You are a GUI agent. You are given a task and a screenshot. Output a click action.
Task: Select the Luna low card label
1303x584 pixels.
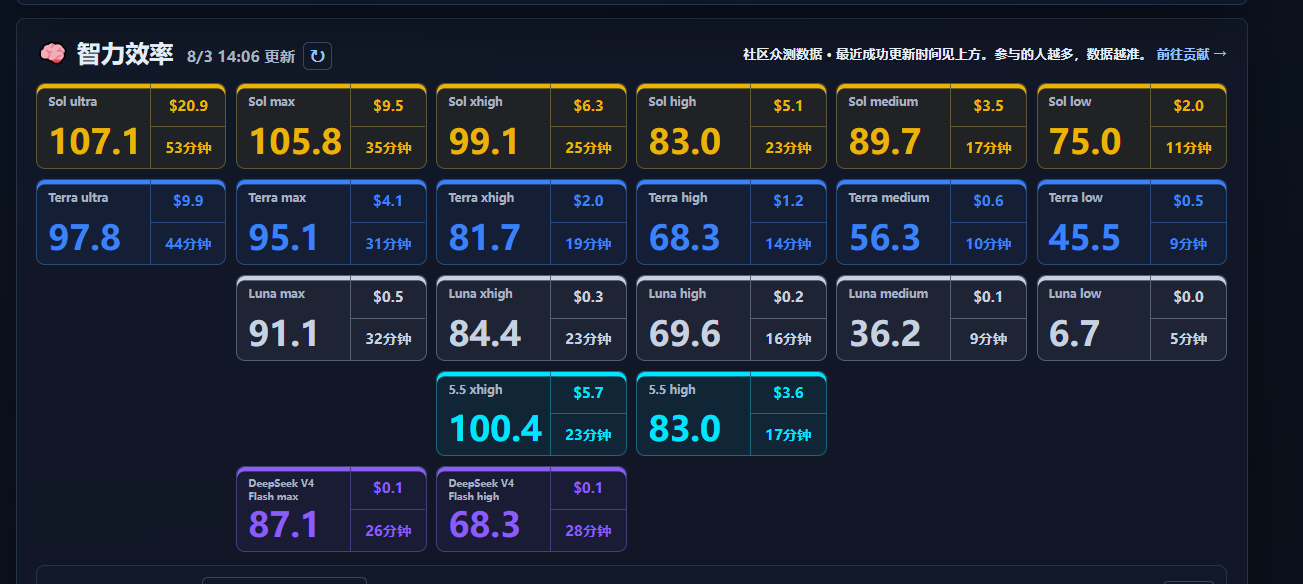(x=1075, y=294)
